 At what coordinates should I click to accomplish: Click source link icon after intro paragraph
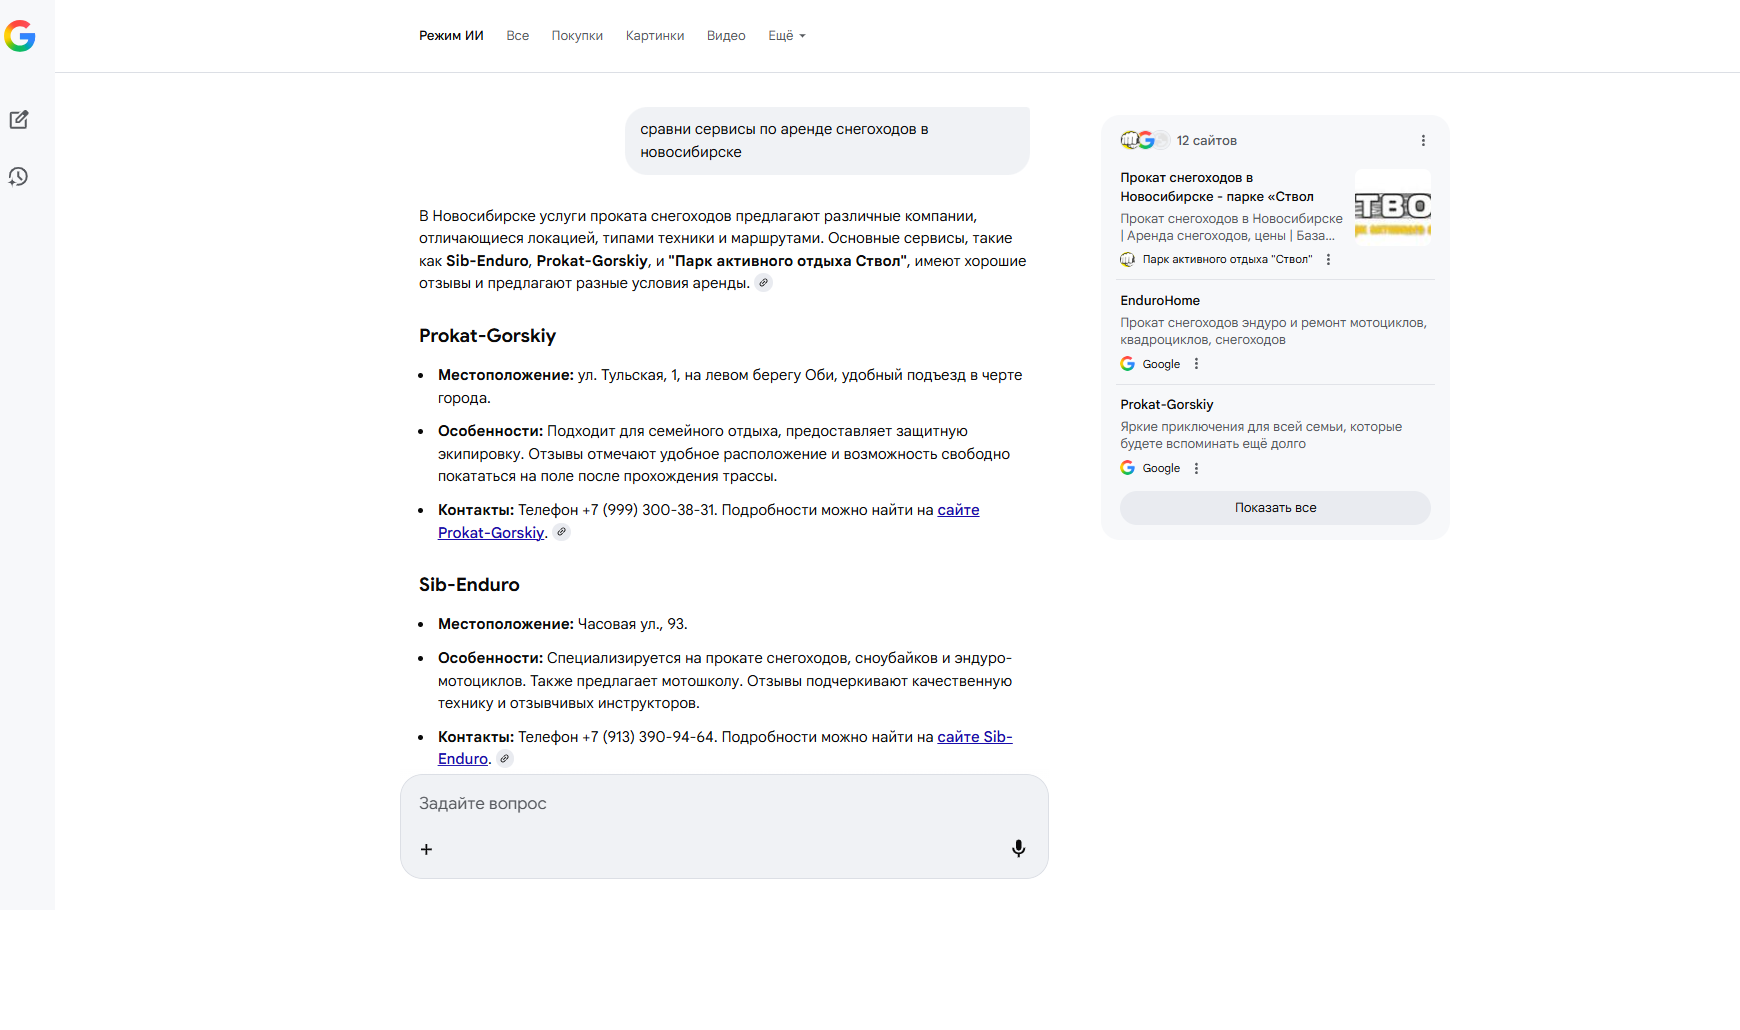click(x=763, y=283)
